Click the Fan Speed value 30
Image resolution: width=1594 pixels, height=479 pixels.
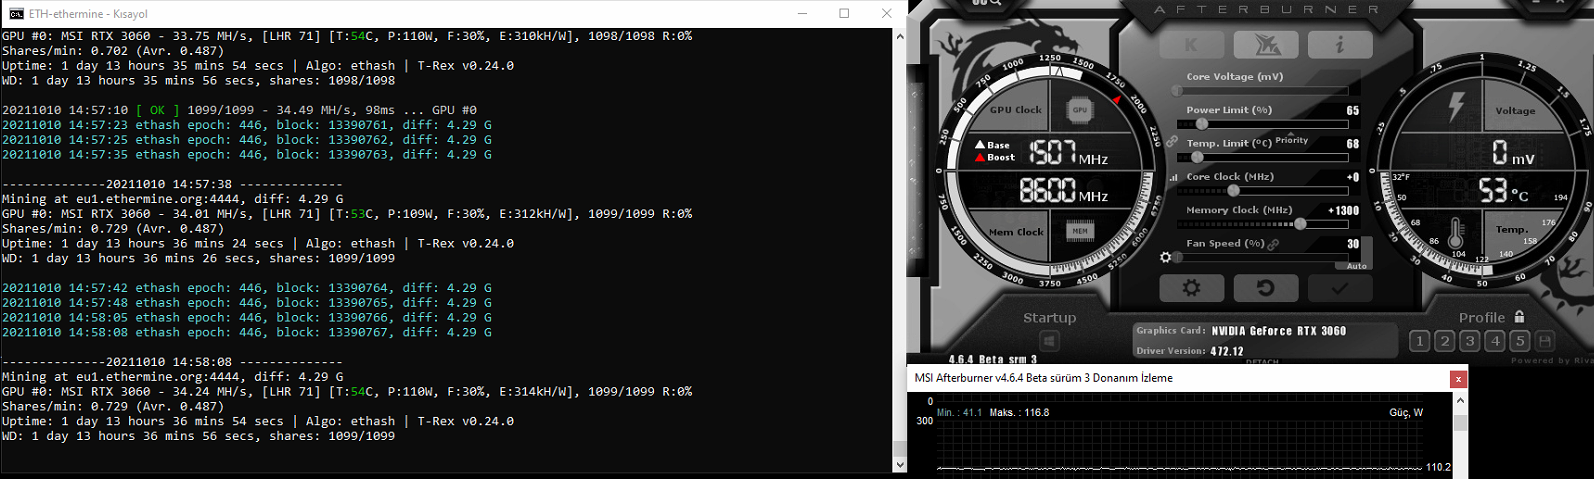1353,244
